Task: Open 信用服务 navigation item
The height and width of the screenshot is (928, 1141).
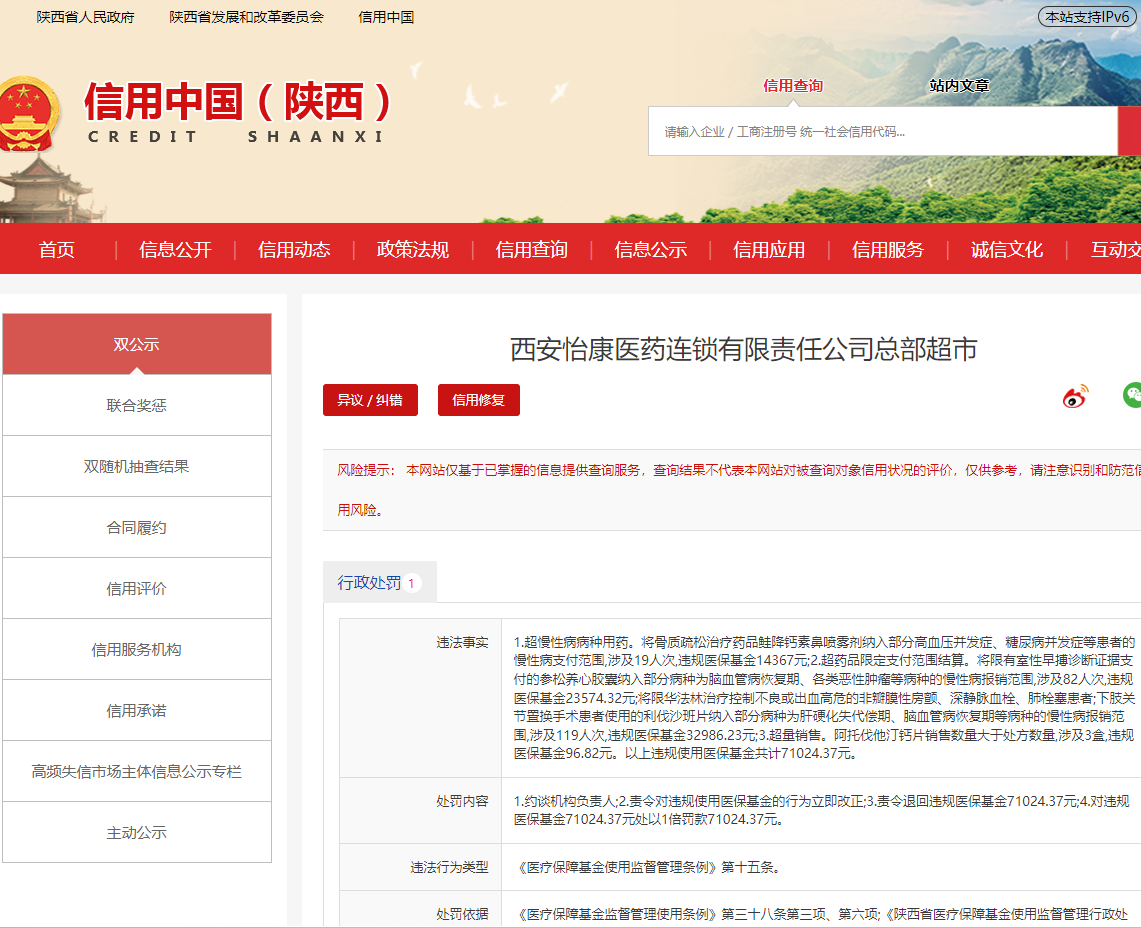Action: (888, 250)
